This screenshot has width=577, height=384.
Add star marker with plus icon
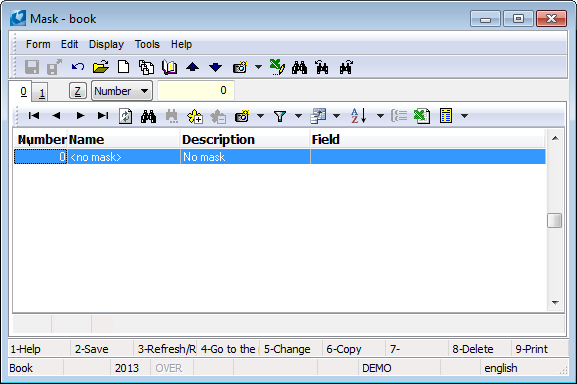pos(195,116)
